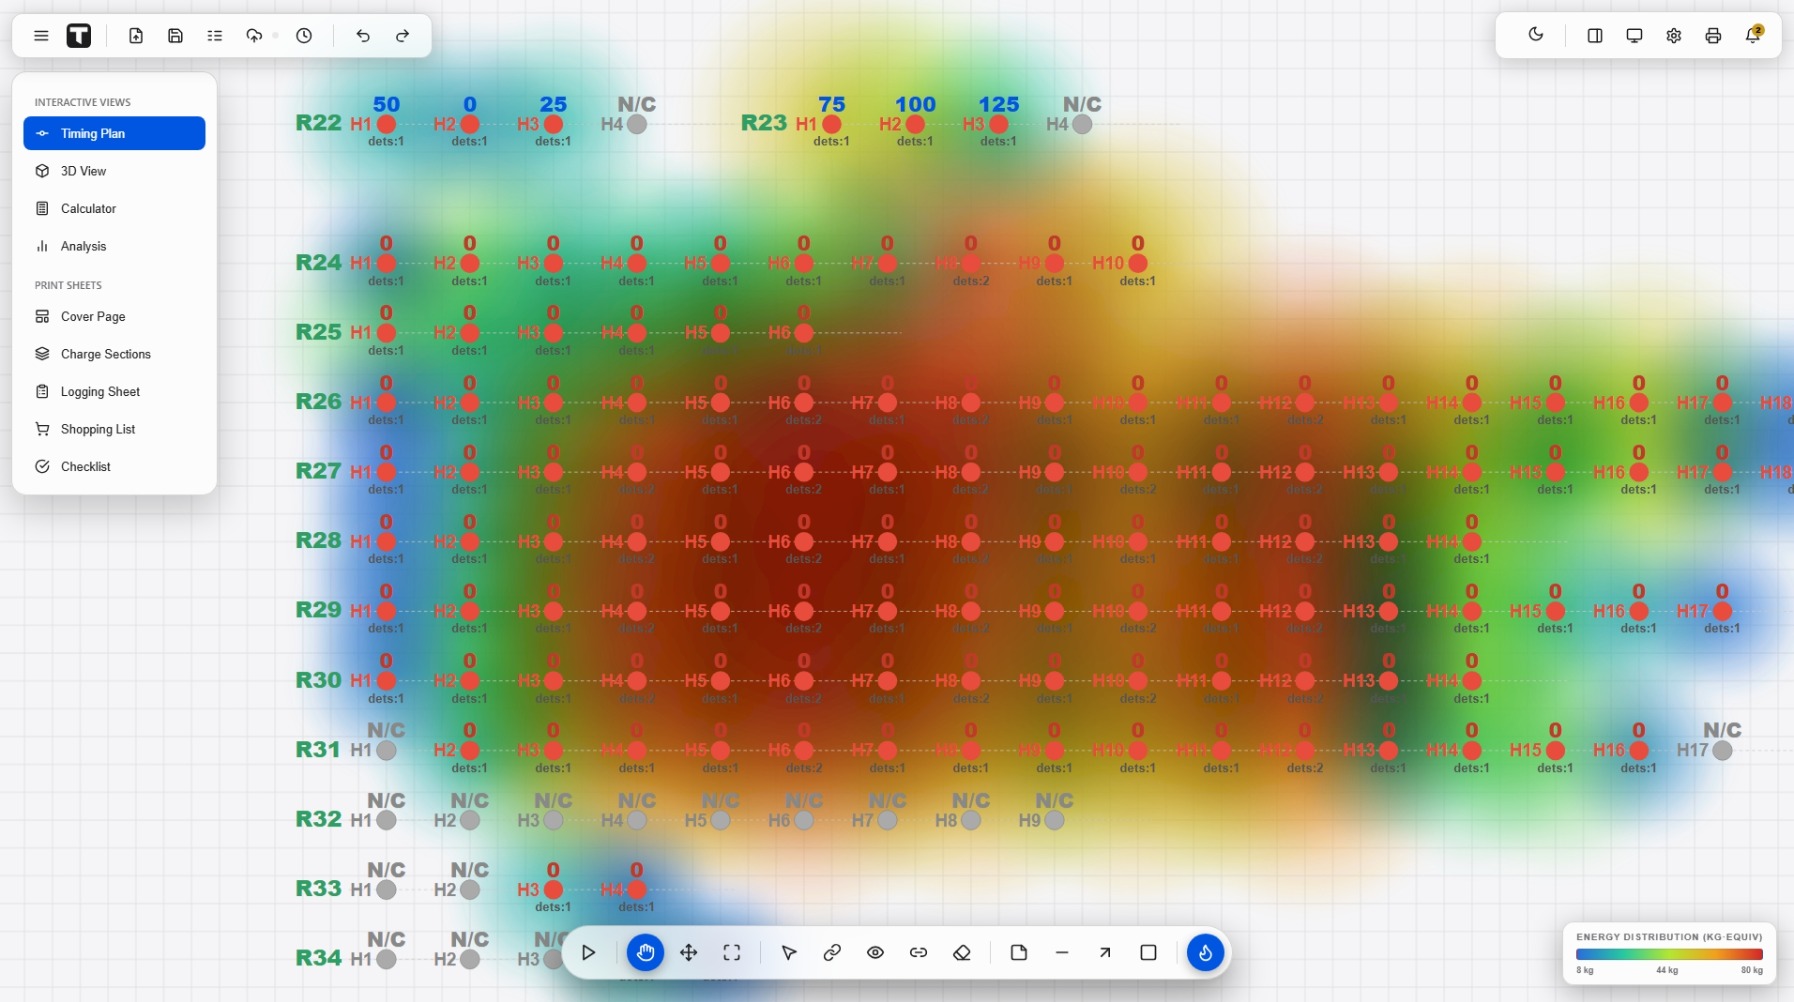Click the black T app logo

[x=79, y=36]
